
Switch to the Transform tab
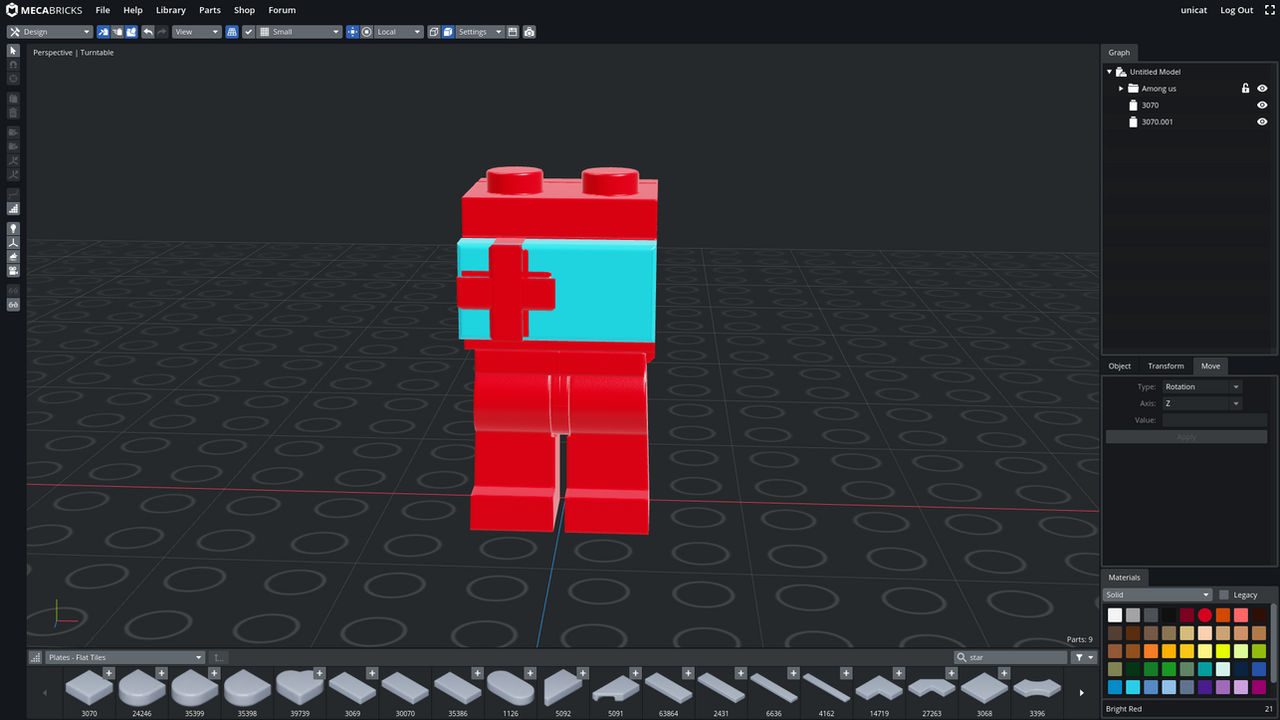1166,366
